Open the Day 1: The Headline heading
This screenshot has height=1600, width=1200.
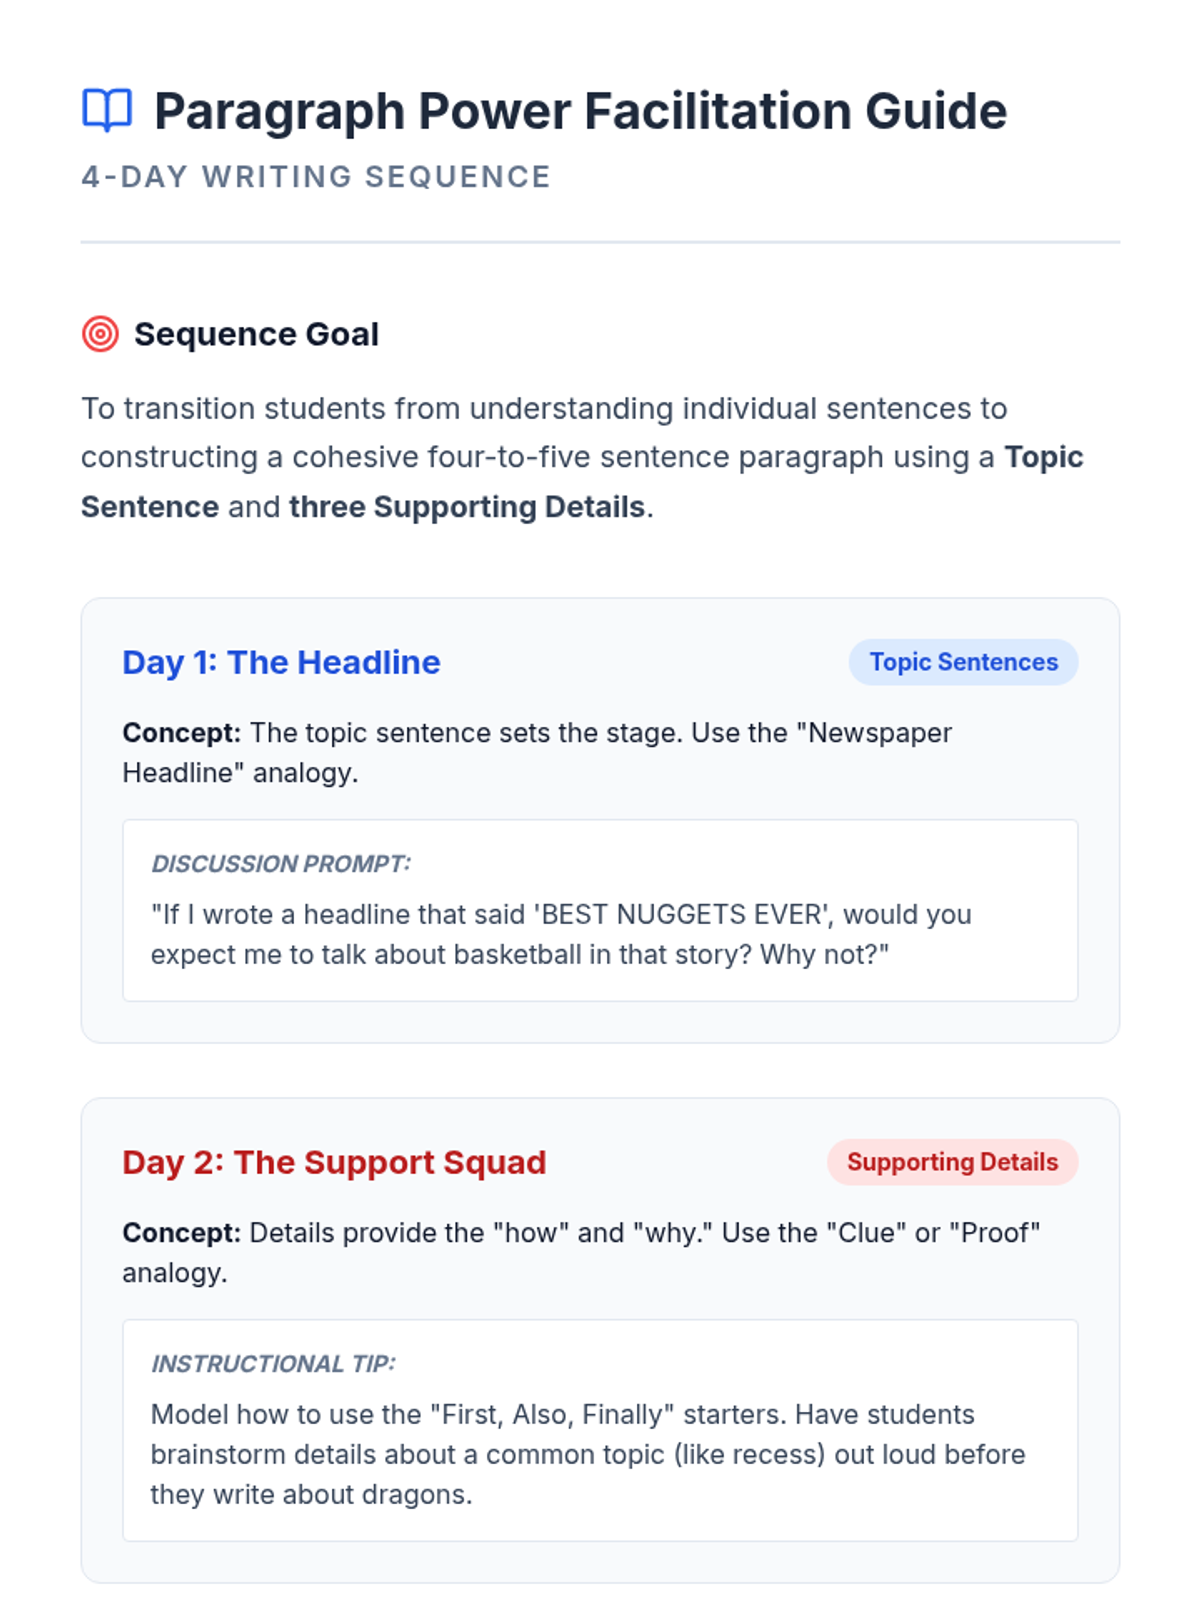point(281,662)
